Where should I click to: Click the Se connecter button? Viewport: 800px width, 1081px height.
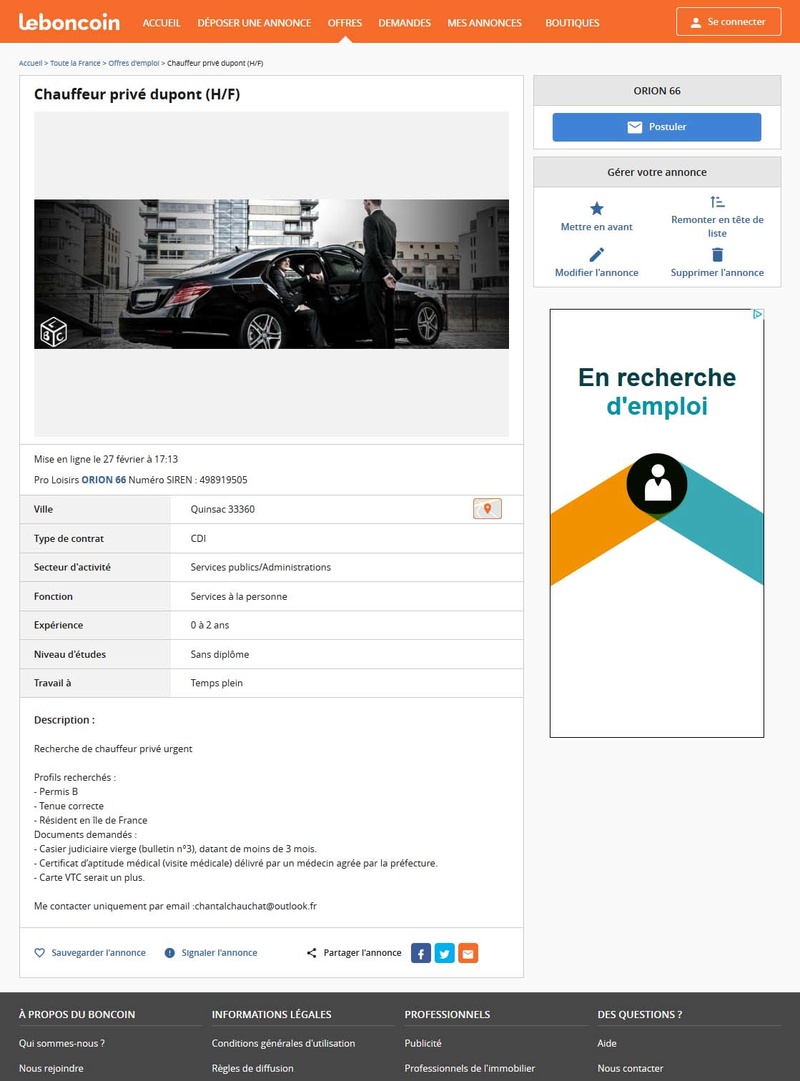click(728, 21)
